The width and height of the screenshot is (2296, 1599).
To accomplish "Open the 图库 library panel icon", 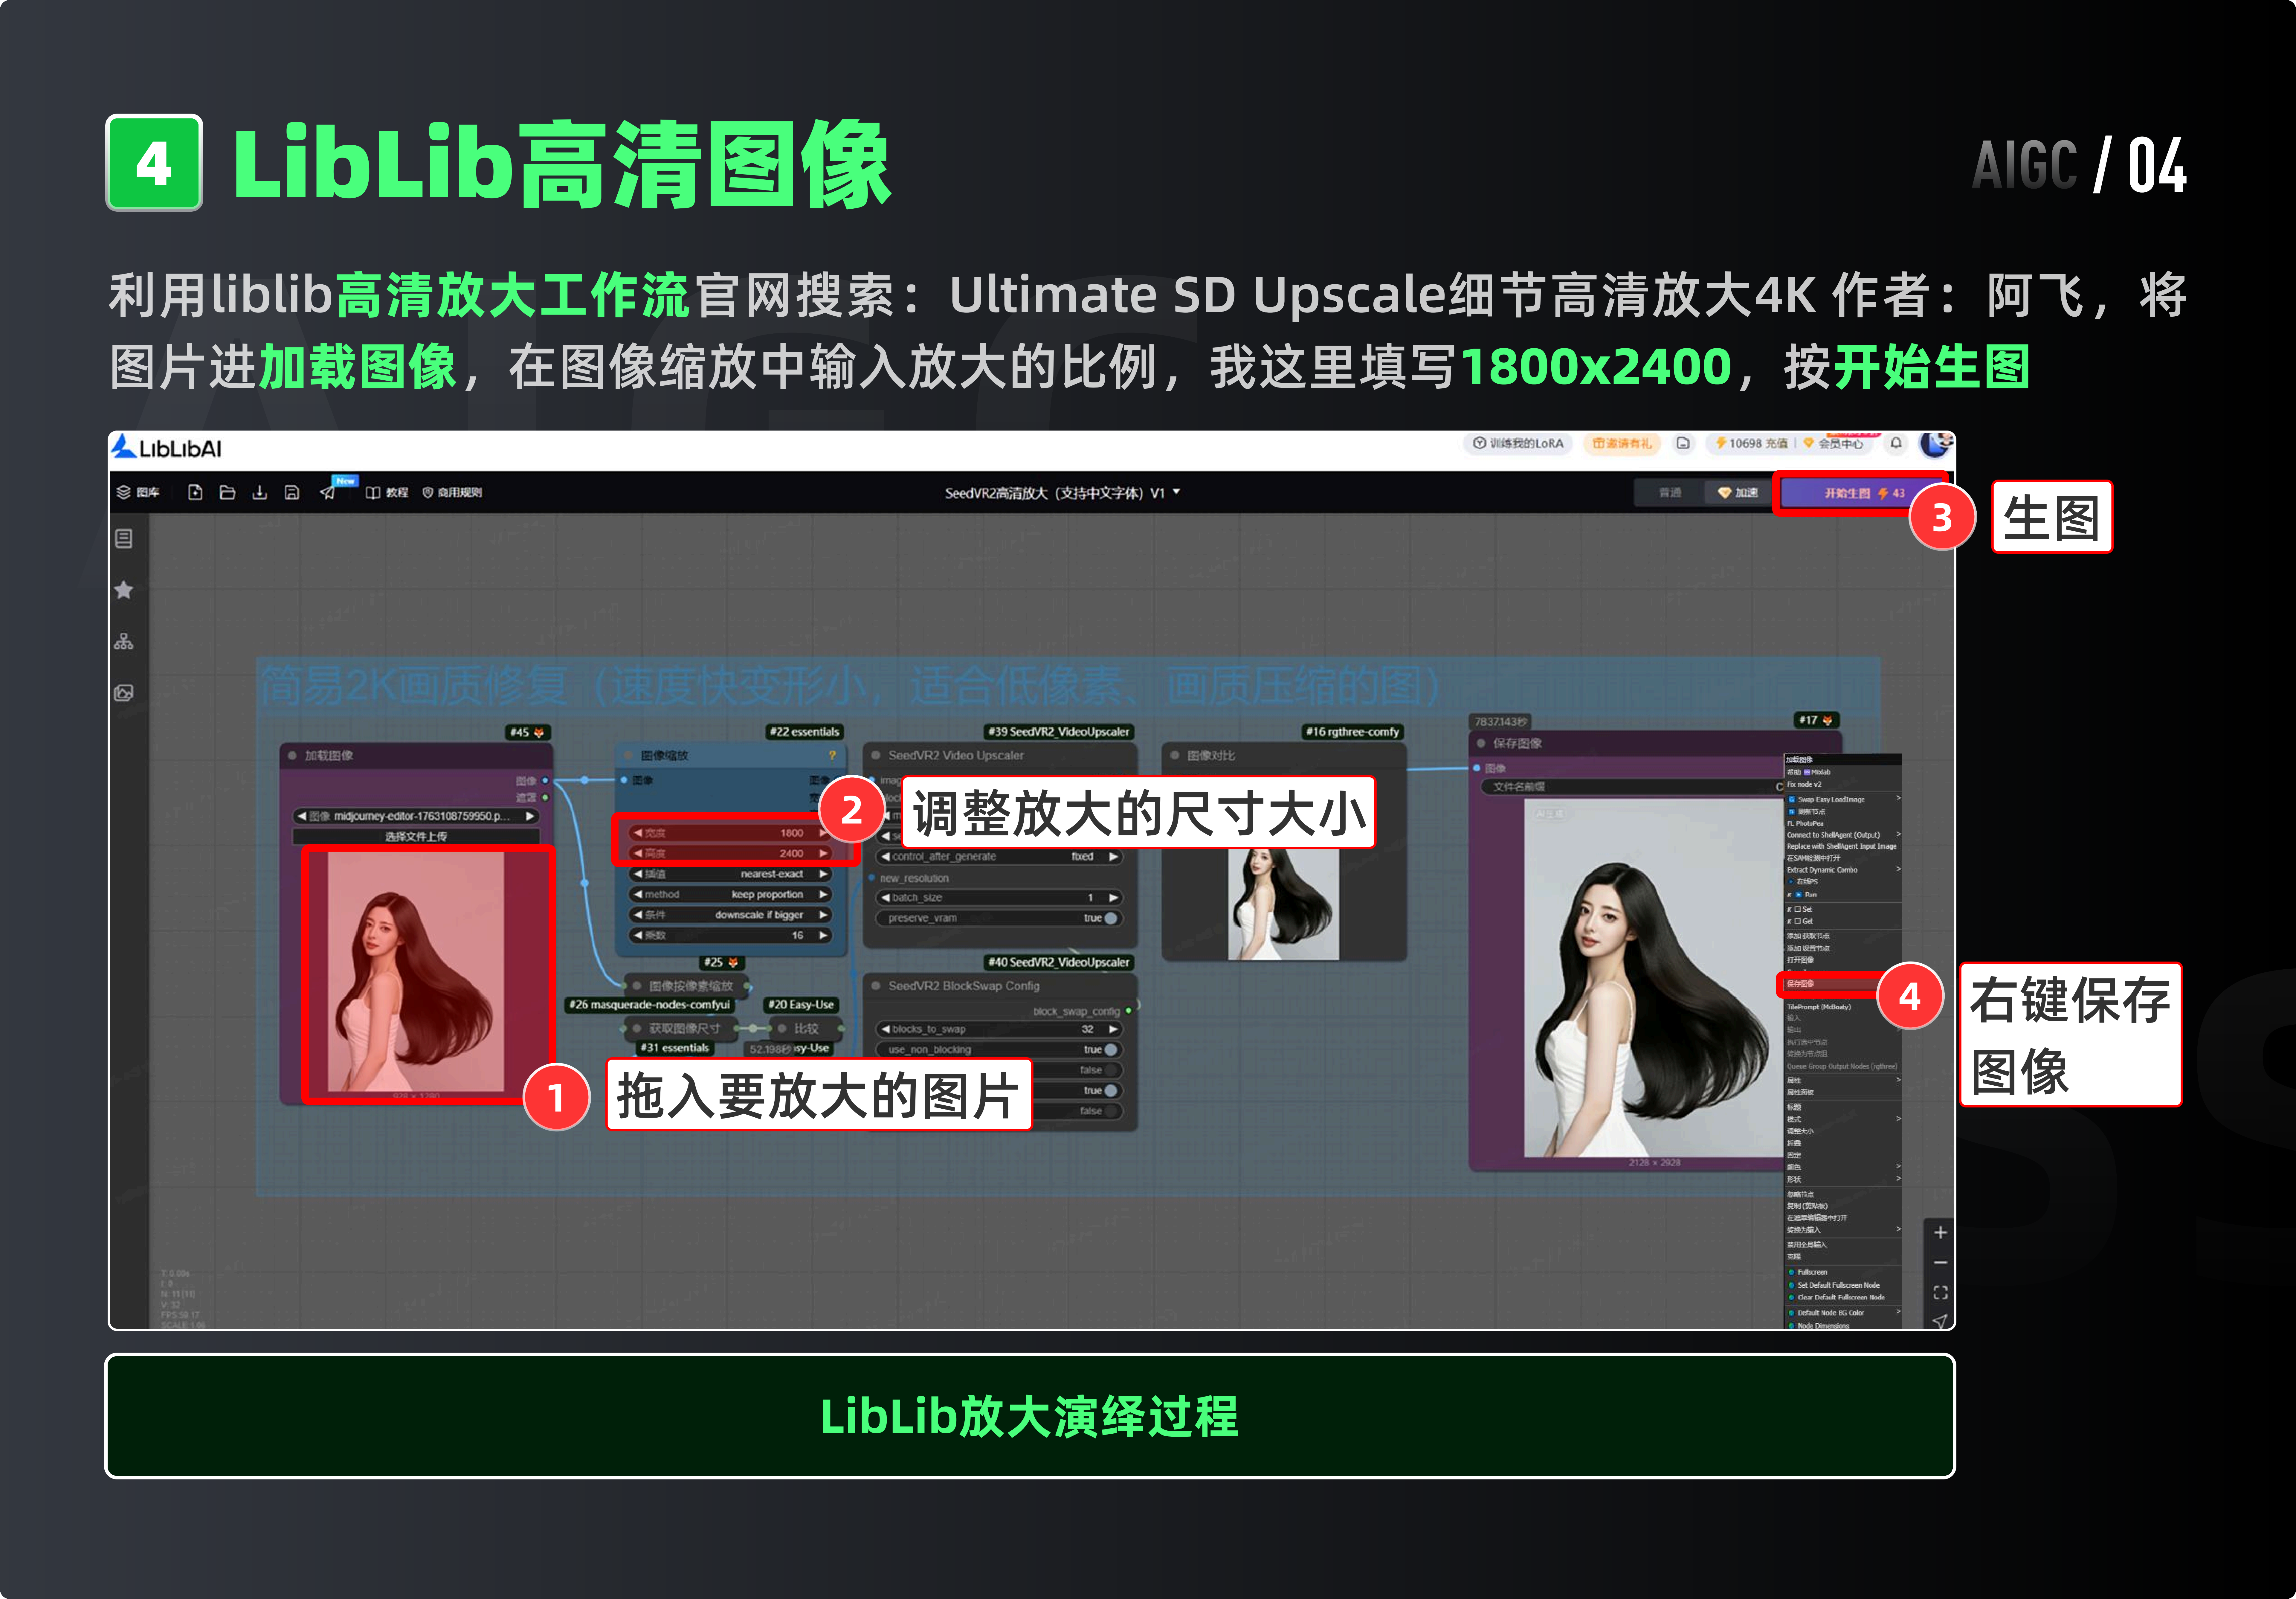I will (138, 492).
